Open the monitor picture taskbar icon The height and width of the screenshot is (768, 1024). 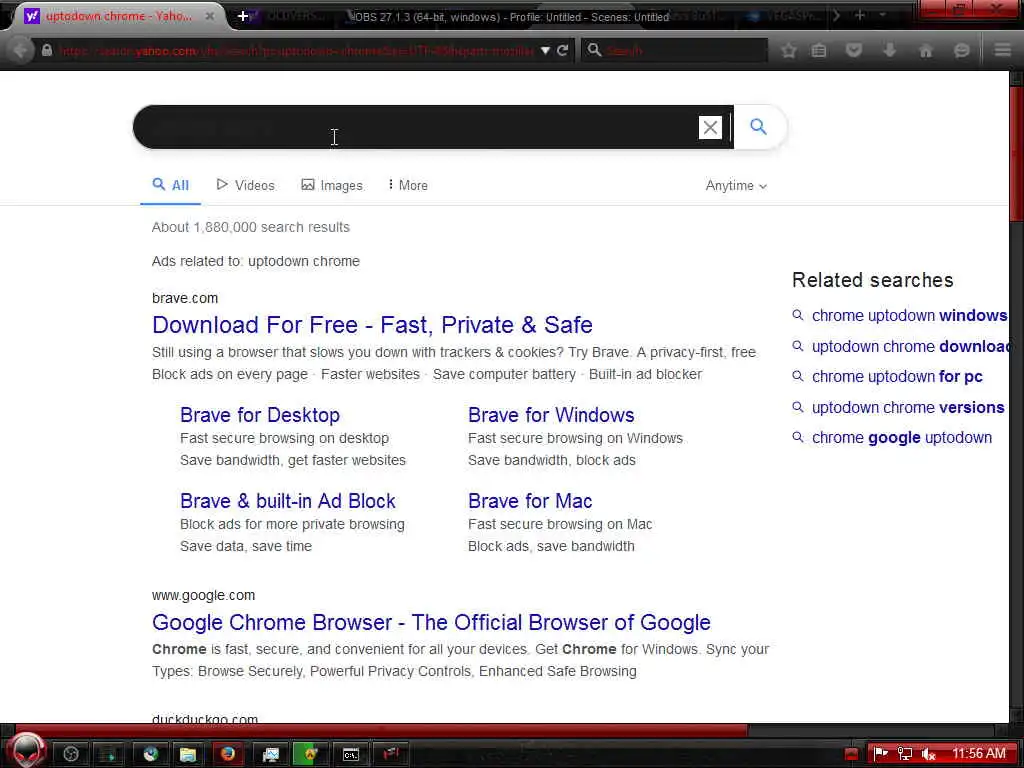pos(270,754)
